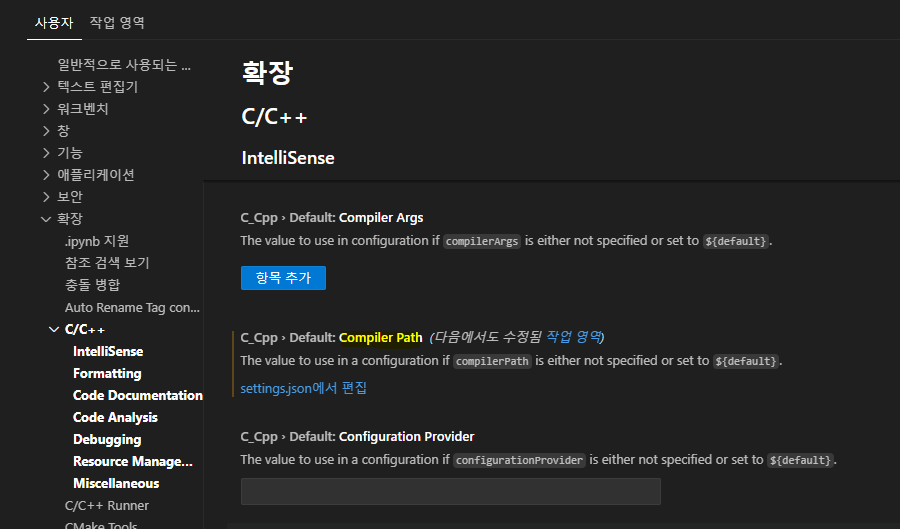
Task: Select 보안 in settings tree
Action: tap(70, 197)
